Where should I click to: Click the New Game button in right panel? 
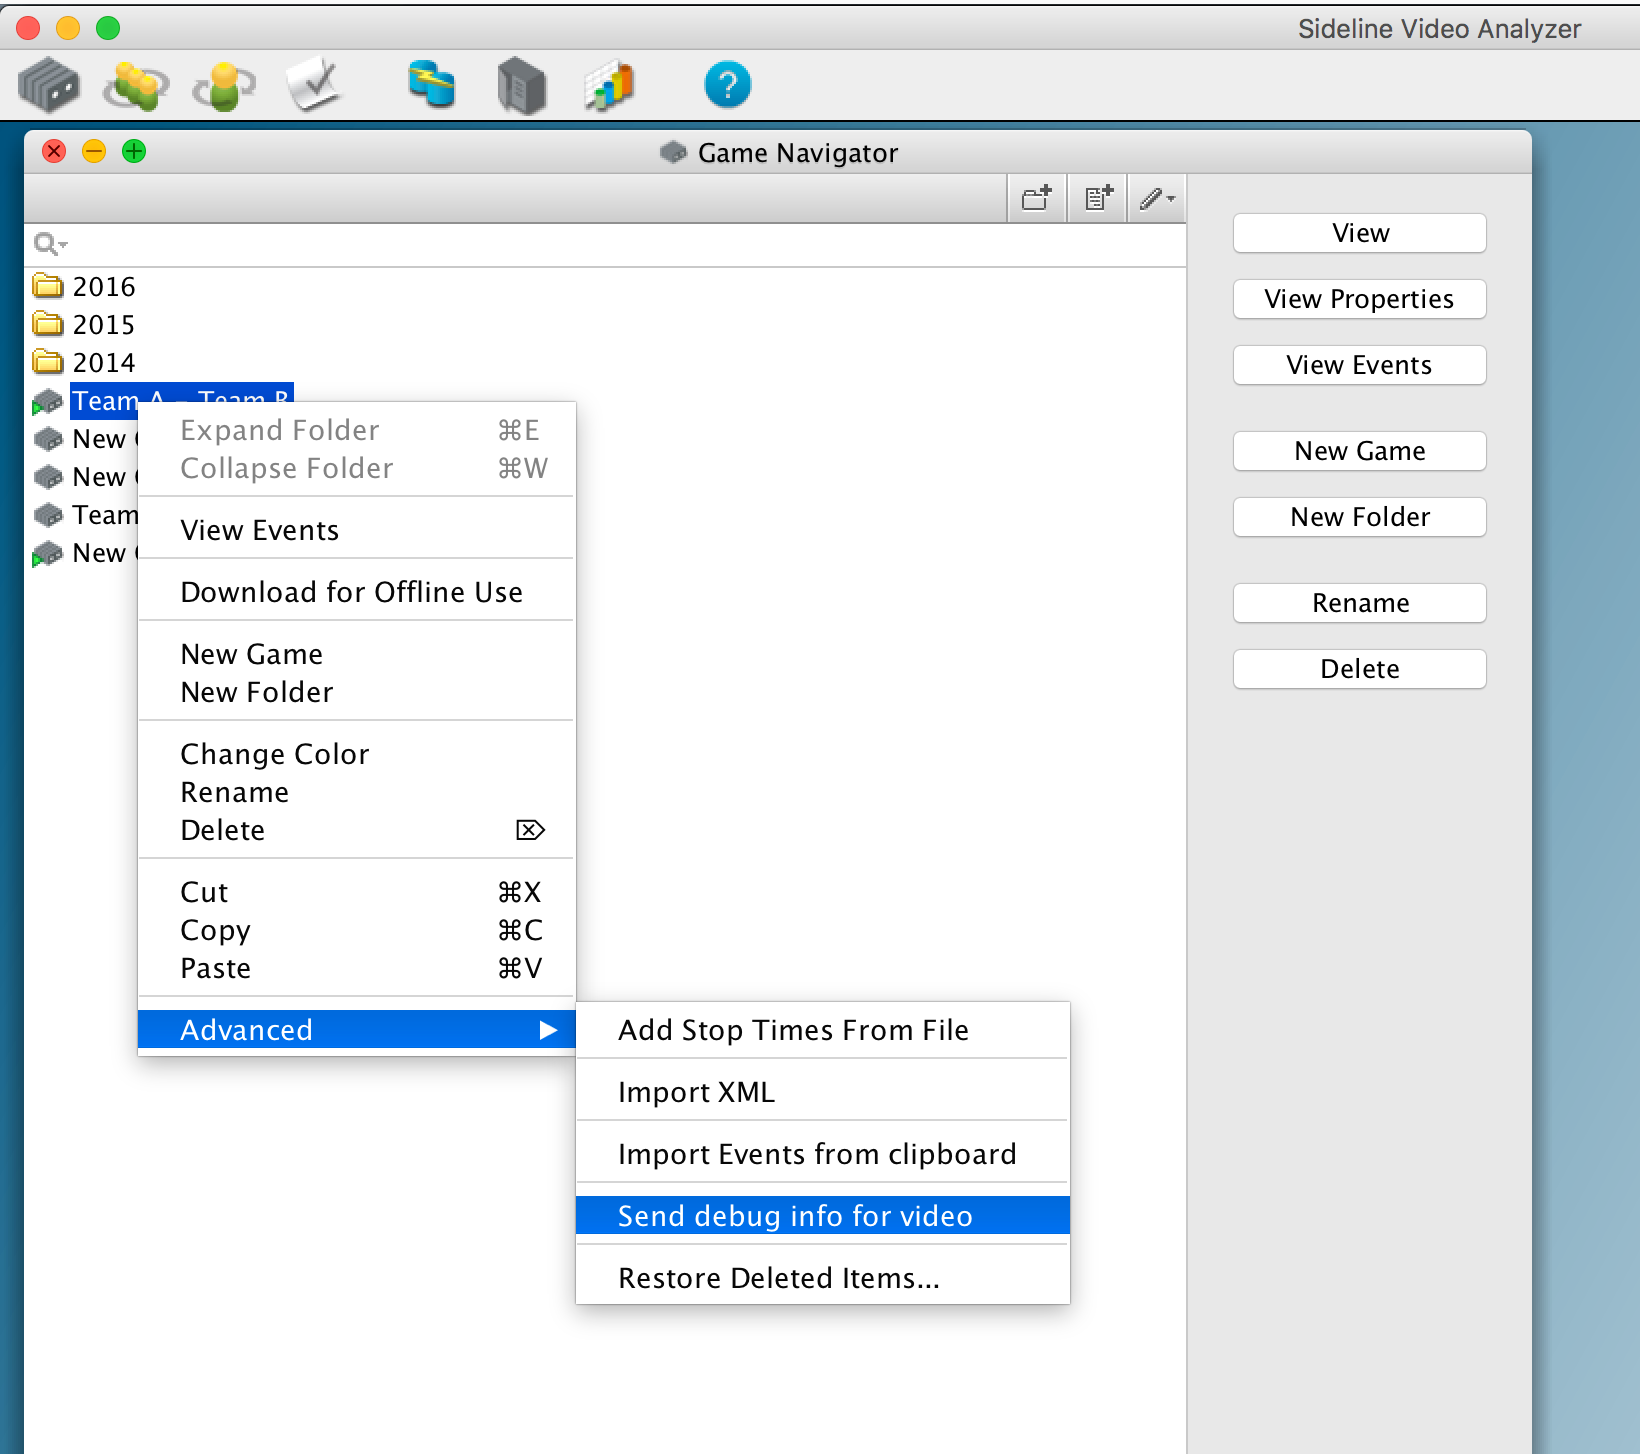[1360, 451]
